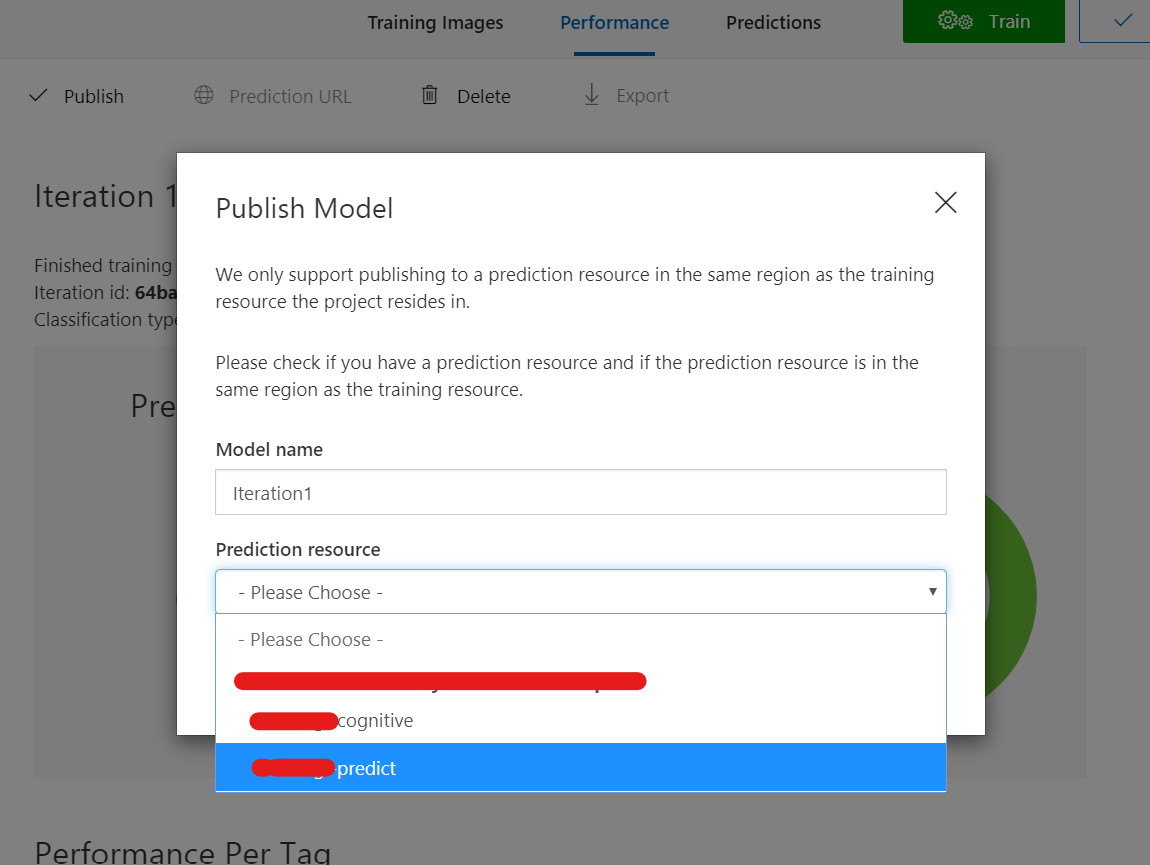The height and width of the screenshot is (865, 1150).
Task: Click the Delete trash can icon
Action: [430, 95]
